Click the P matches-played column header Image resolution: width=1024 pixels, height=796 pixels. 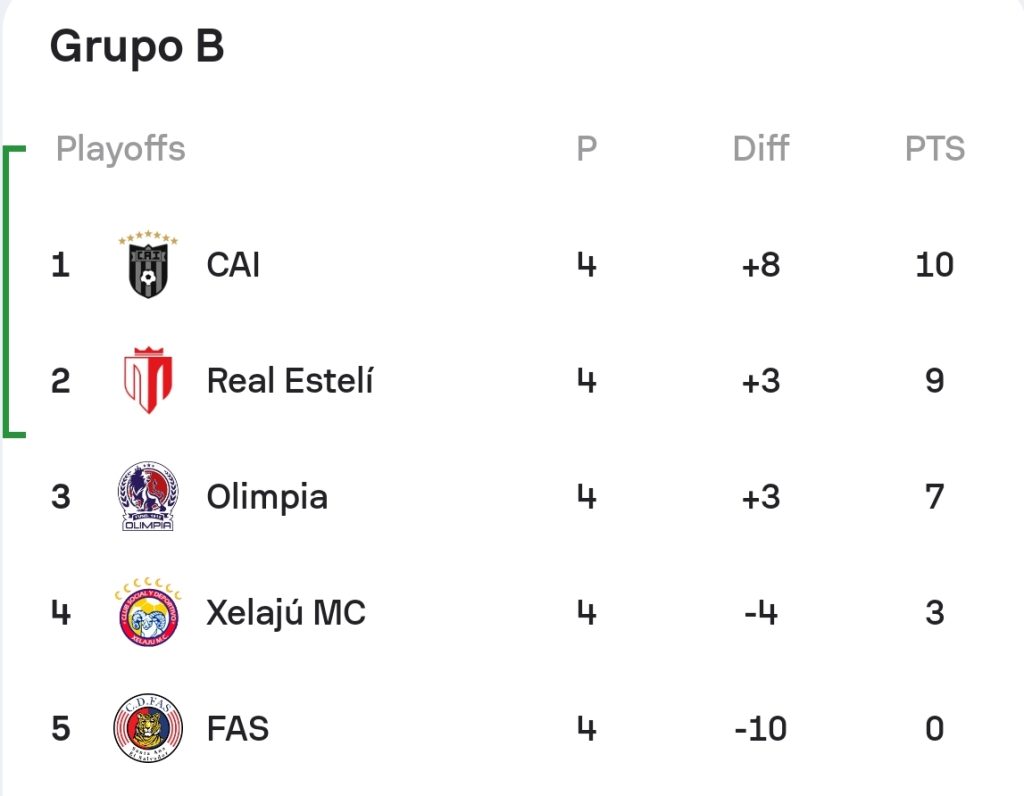pos(586,149)
